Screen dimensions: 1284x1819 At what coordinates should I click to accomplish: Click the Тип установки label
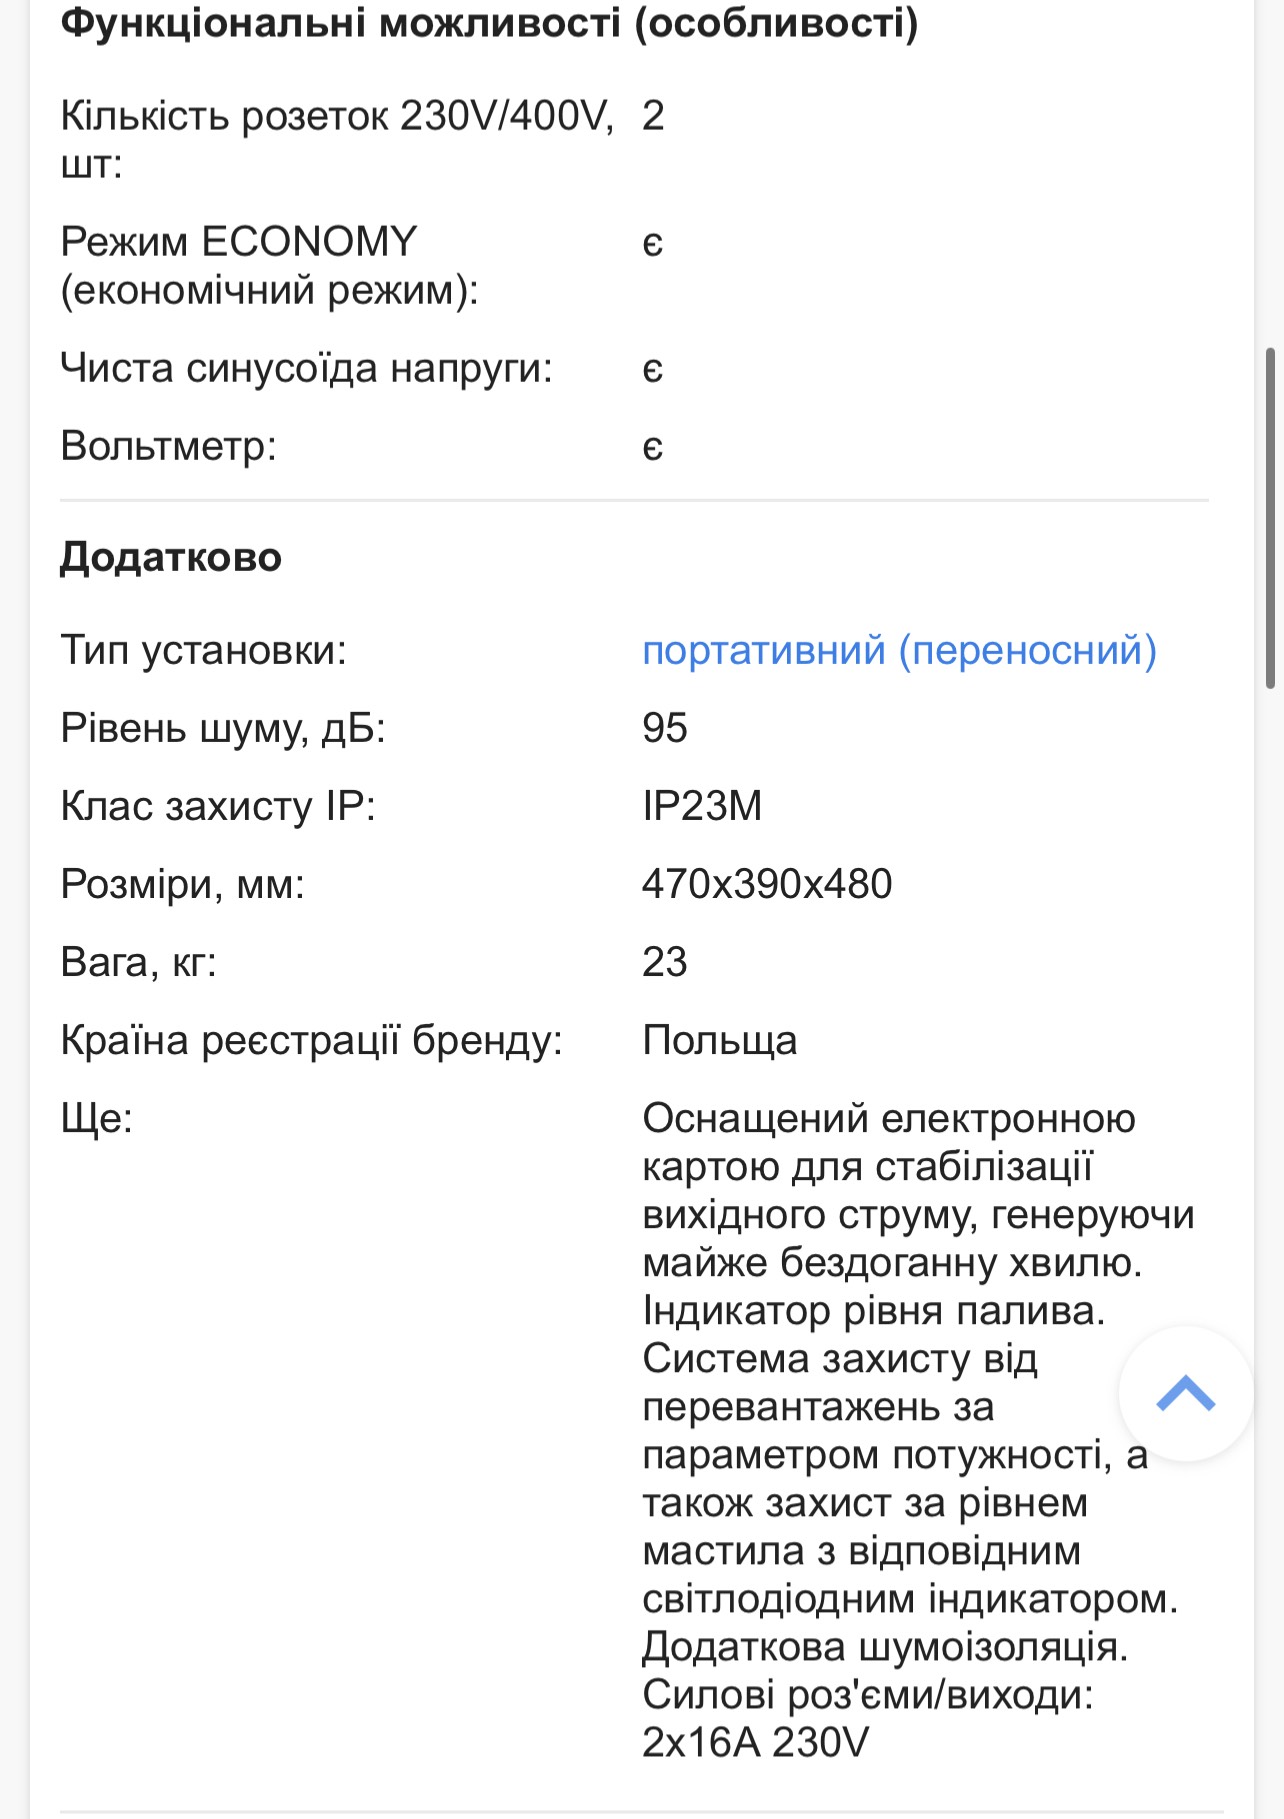coord(203,651)
